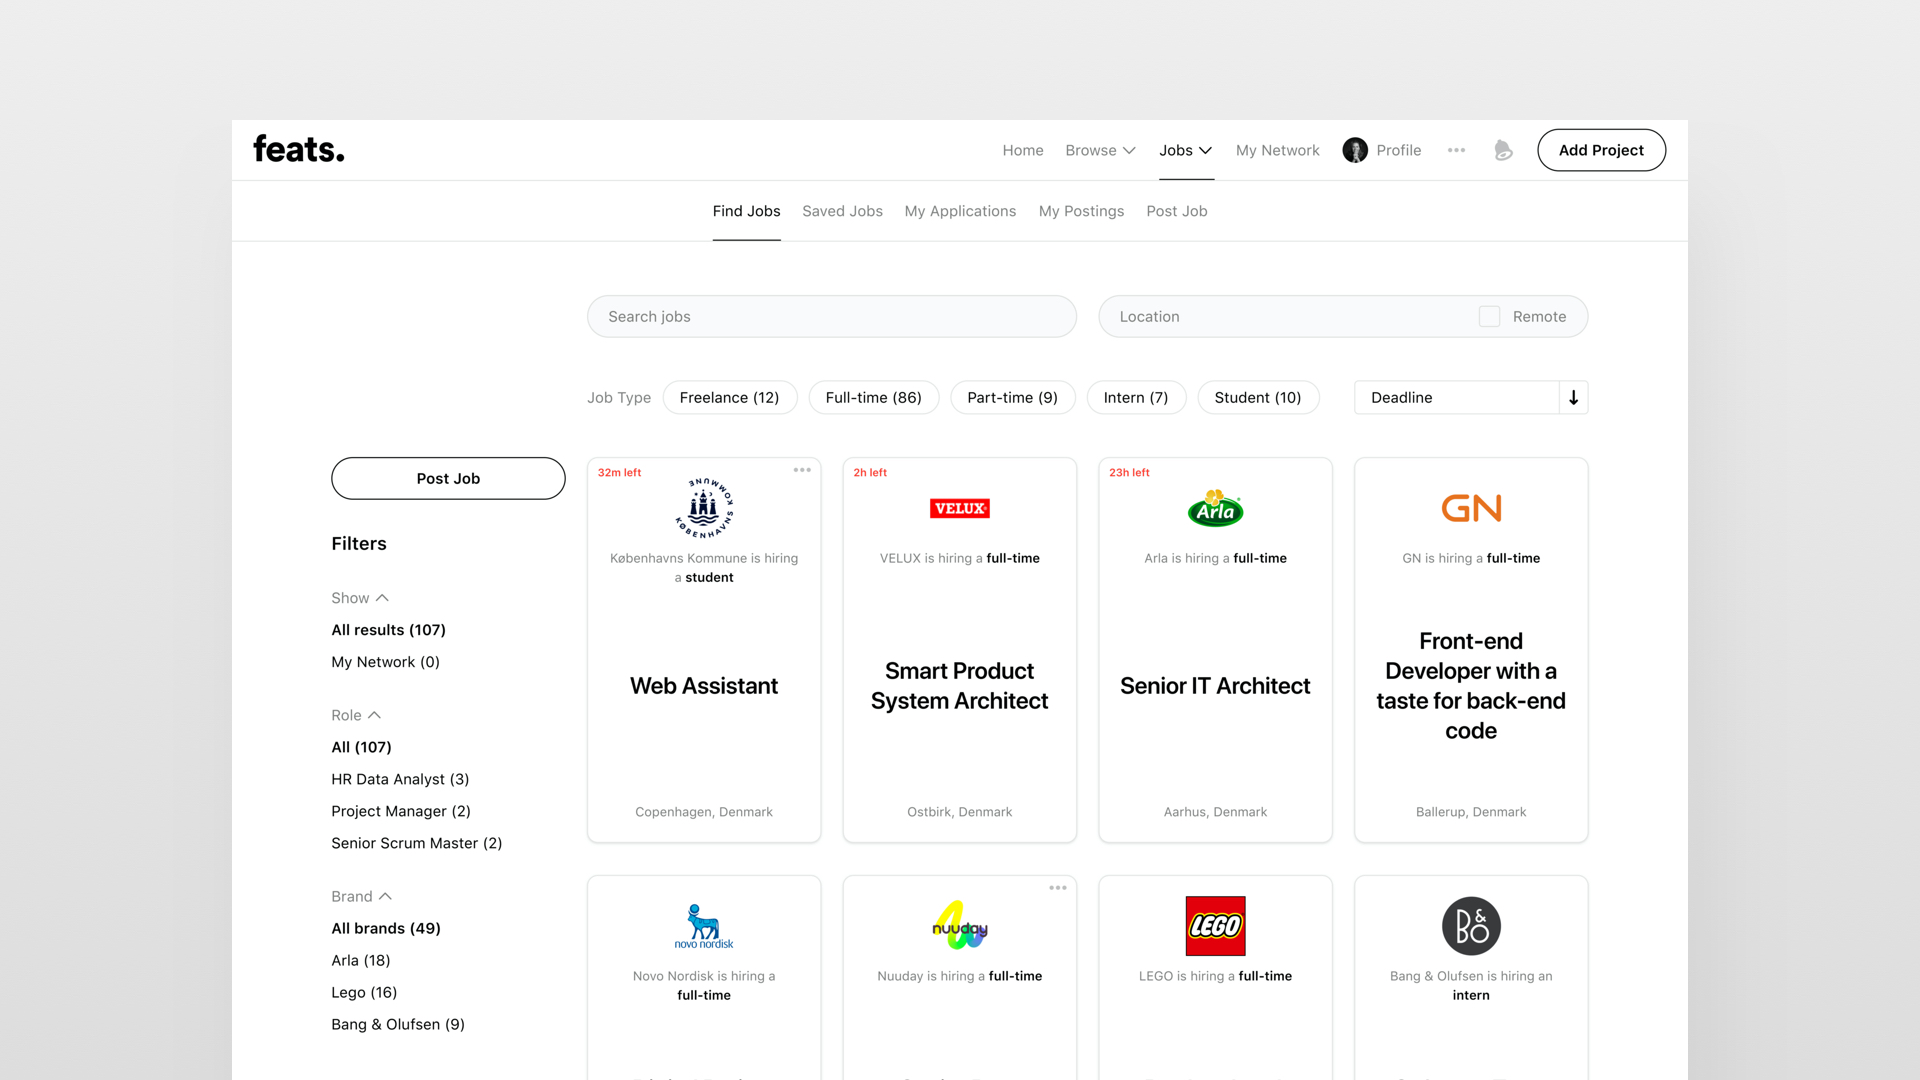The image size is (1920, 1080).
Task: Toggle Full-time (86) job type filter
Action: pos(873,398)
